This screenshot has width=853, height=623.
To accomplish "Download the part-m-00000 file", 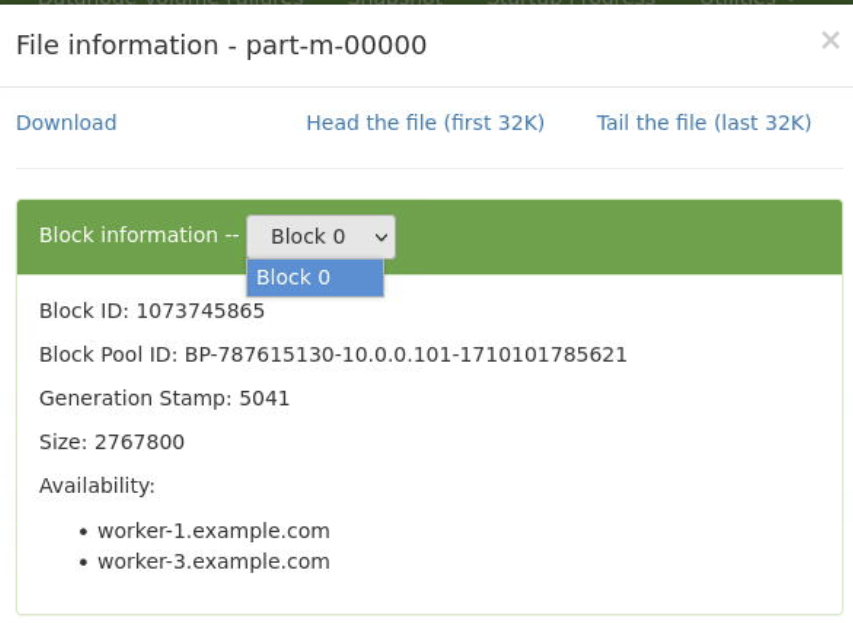I will click(x=66, y=123).
